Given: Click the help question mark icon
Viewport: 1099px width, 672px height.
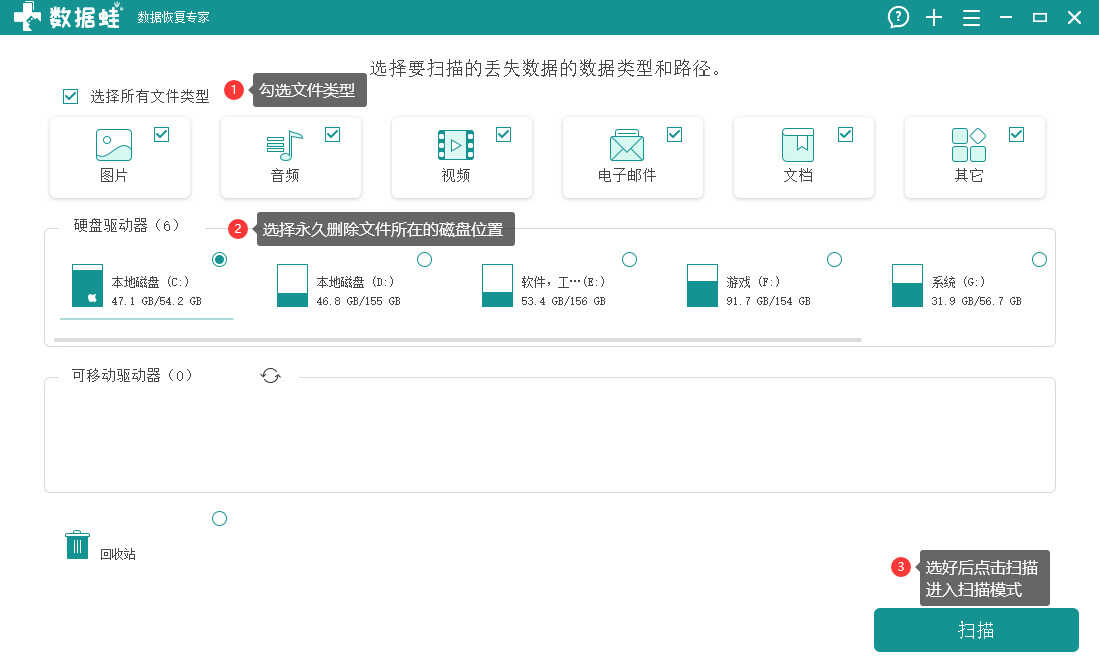Looking at the screenshot, I should tap(898, 17).
